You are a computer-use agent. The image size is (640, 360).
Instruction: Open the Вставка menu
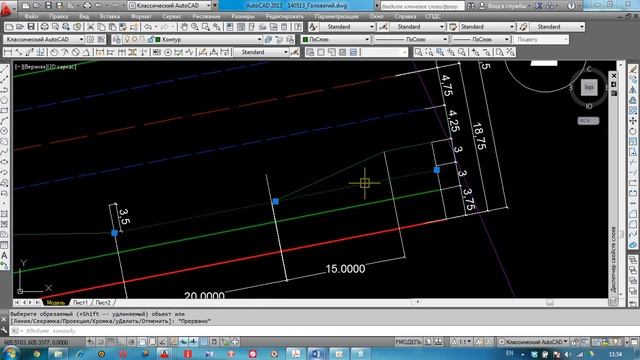pyautogui.click(x=109, y=17)
